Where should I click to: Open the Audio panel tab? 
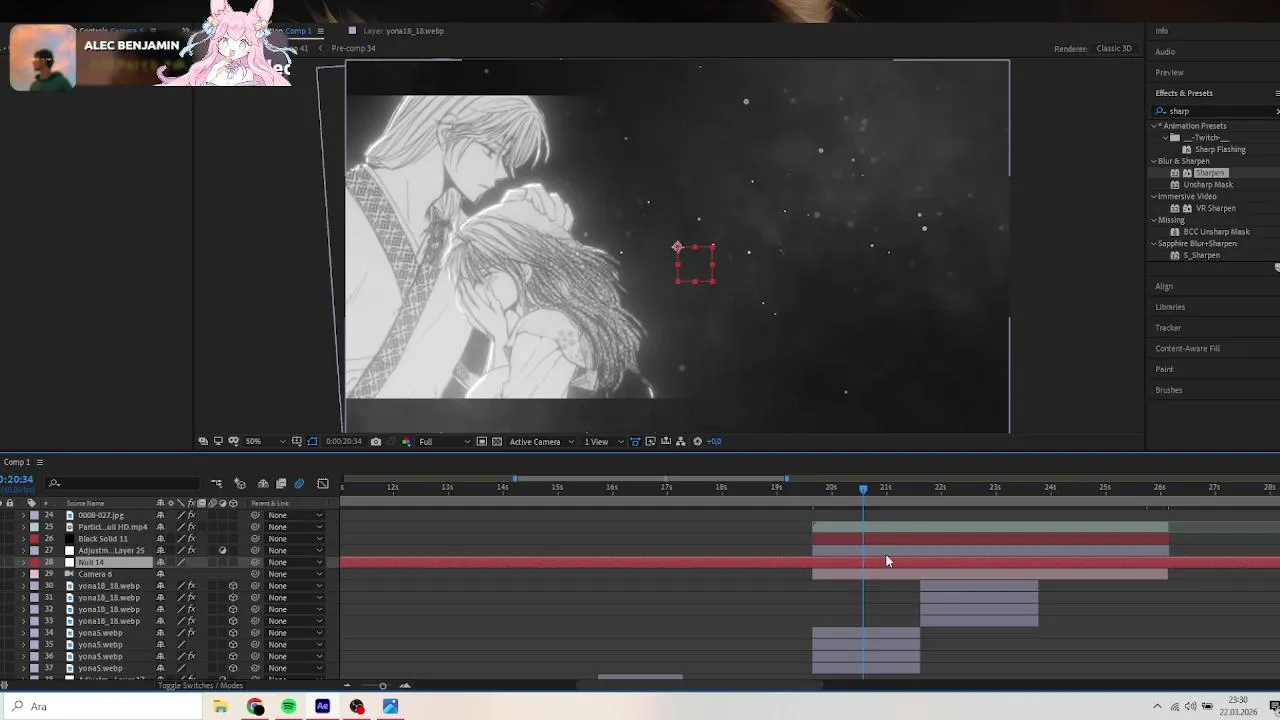point(1165,52)
